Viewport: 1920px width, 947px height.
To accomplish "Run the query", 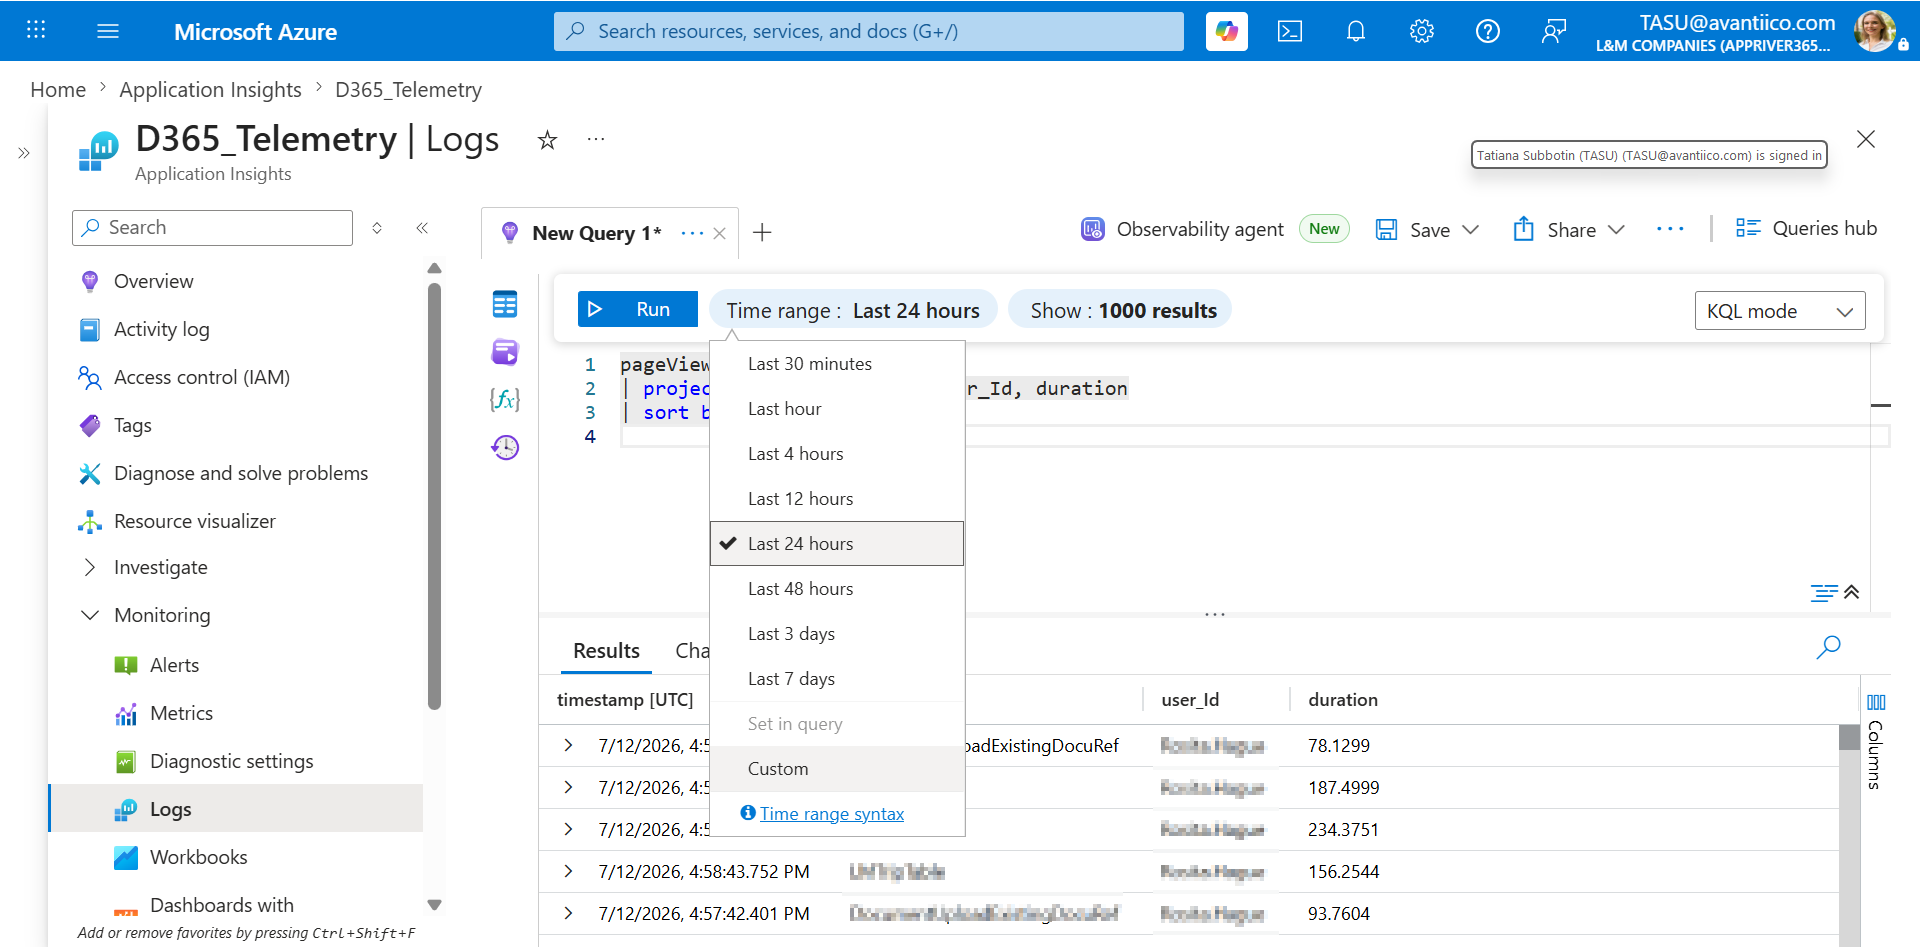I will click(638, 310).
